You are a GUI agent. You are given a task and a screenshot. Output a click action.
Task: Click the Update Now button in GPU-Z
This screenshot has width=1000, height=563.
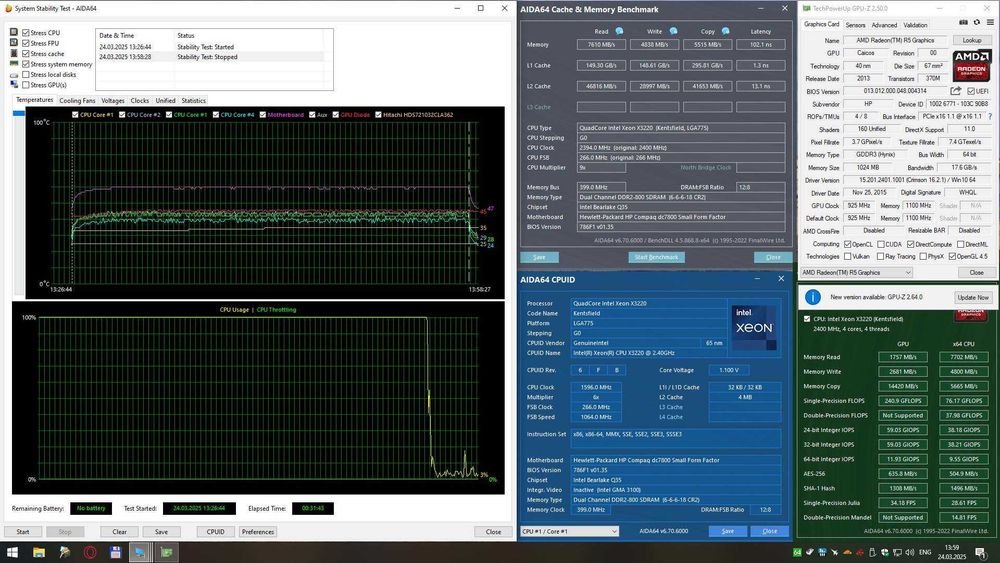tap(972, 297)
